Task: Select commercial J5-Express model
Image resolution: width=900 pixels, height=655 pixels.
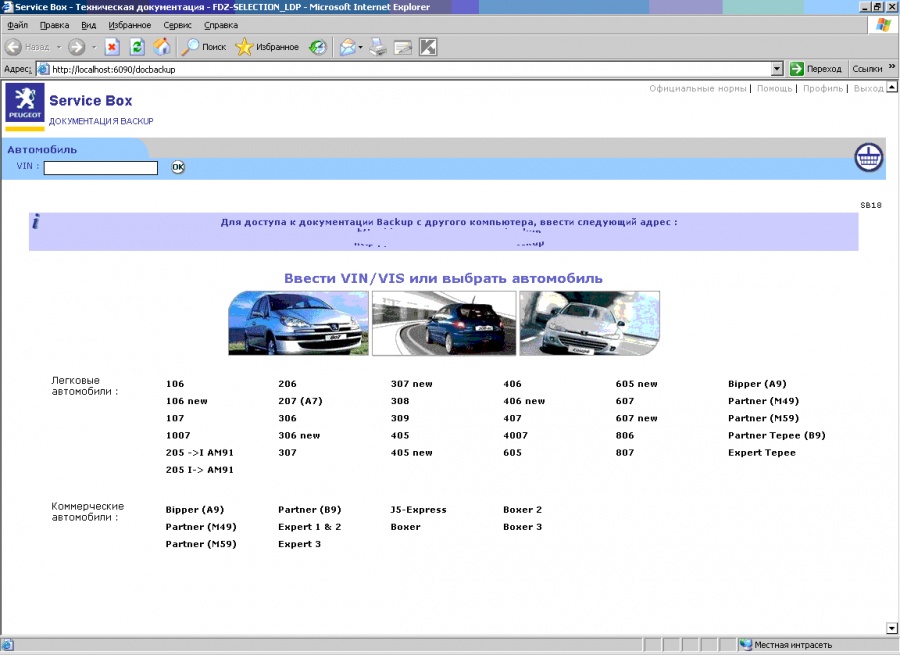Action: point(418,510)
